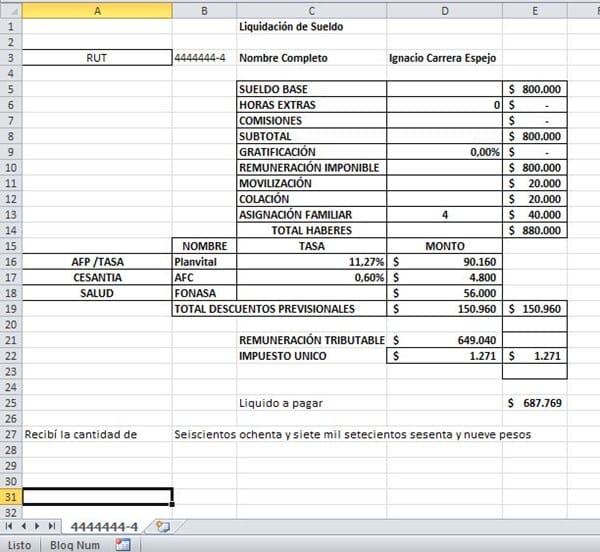Go to first sheet navigation arrow

[9, 526]
